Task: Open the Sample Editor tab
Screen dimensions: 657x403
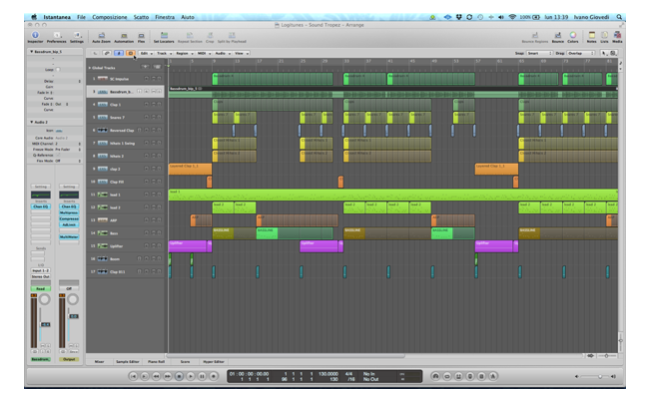Action: pyautogui.click(x=128, y=362)
